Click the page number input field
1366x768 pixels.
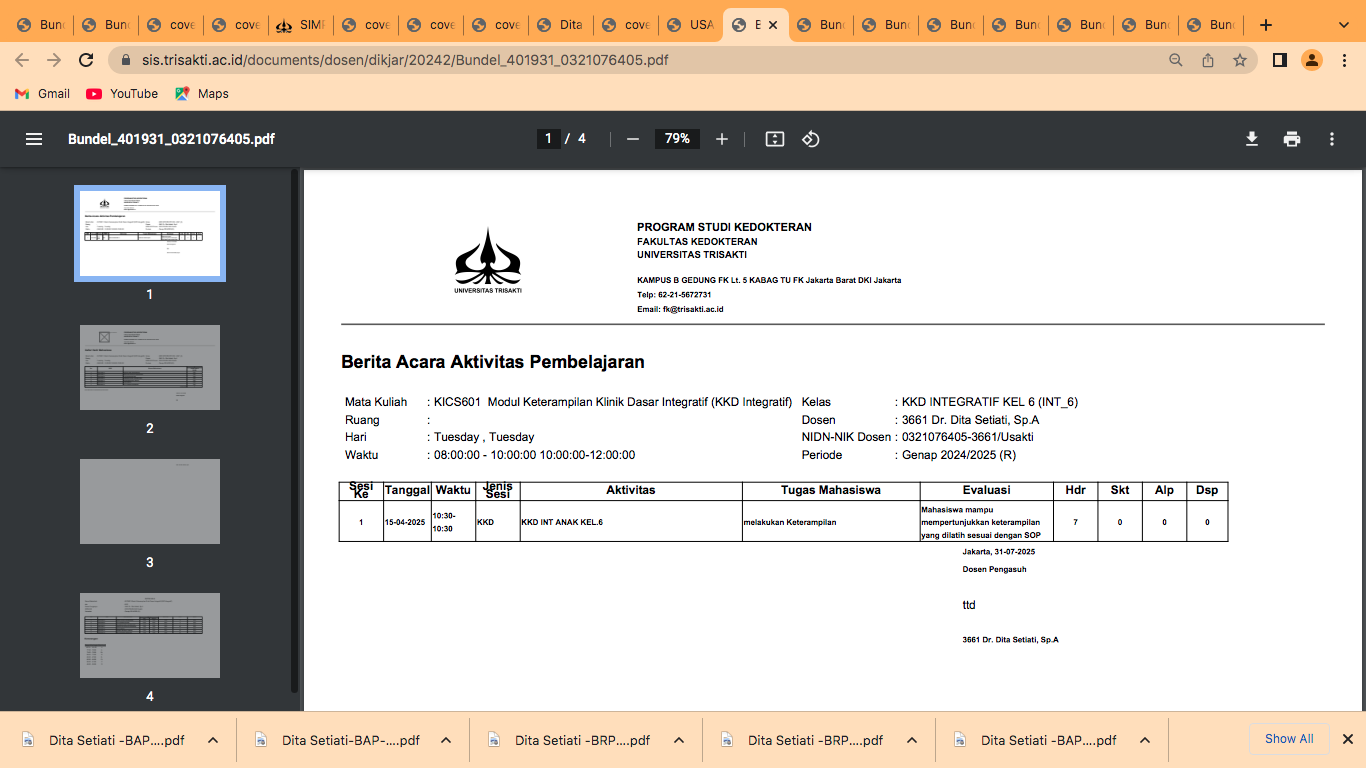coord(548,139)
